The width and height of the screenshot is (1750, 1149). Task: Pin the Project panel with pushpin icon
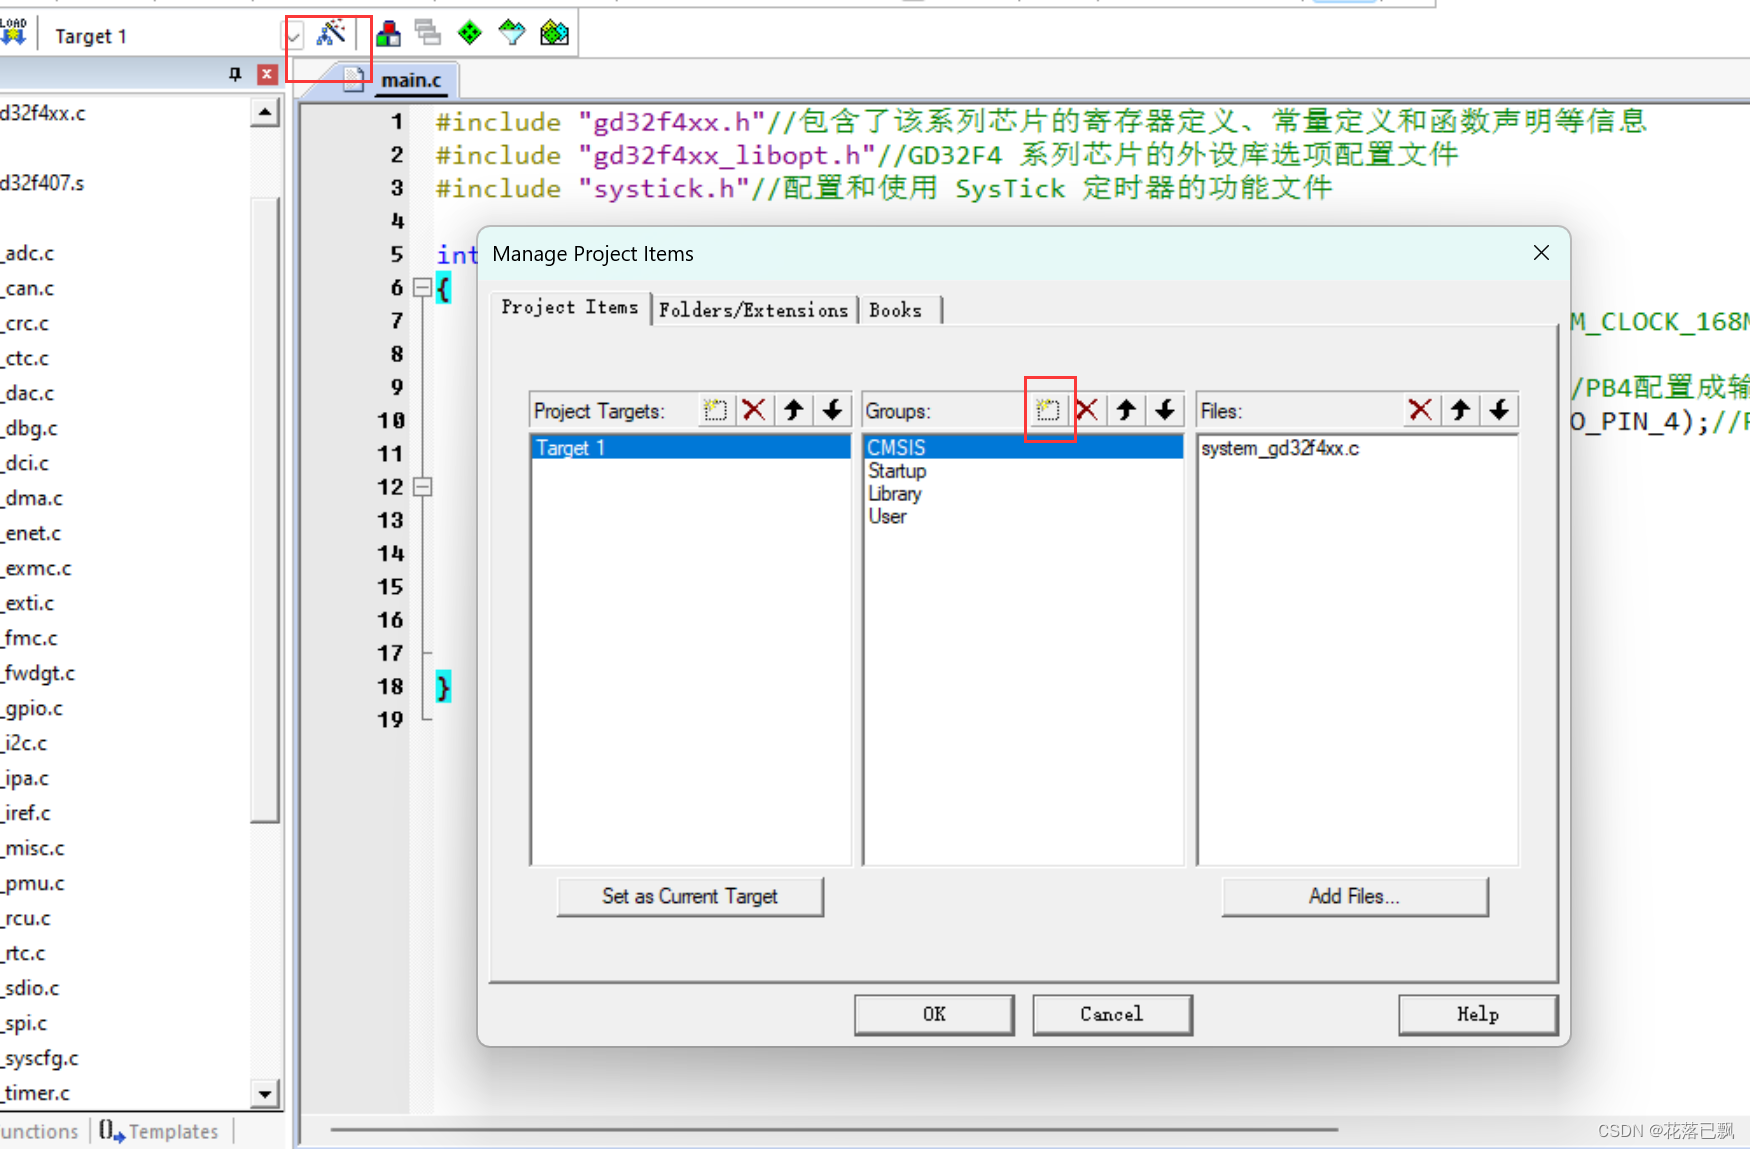(235, 74)
